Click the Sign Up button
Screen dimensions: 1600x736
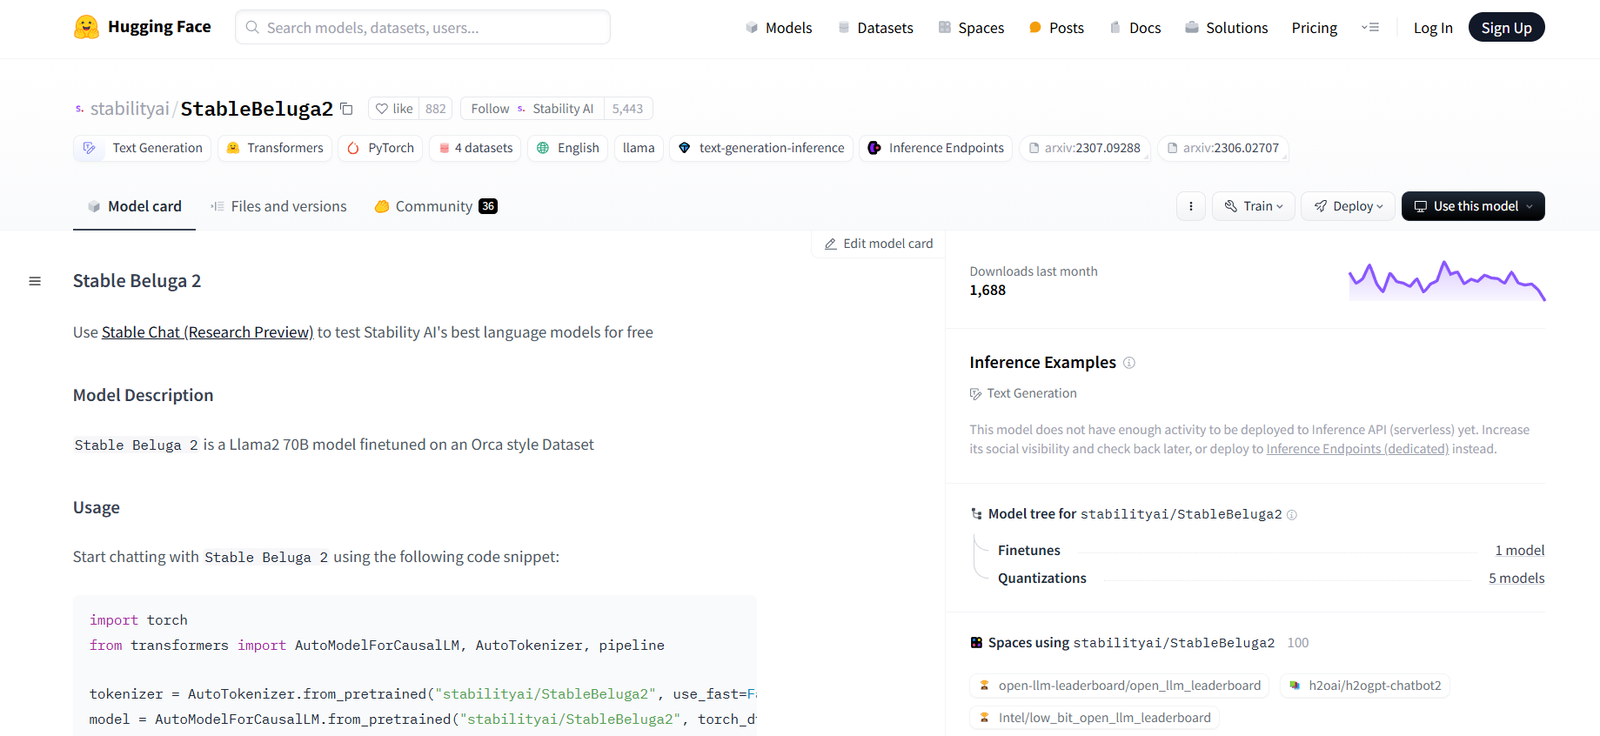point(1505,28)
